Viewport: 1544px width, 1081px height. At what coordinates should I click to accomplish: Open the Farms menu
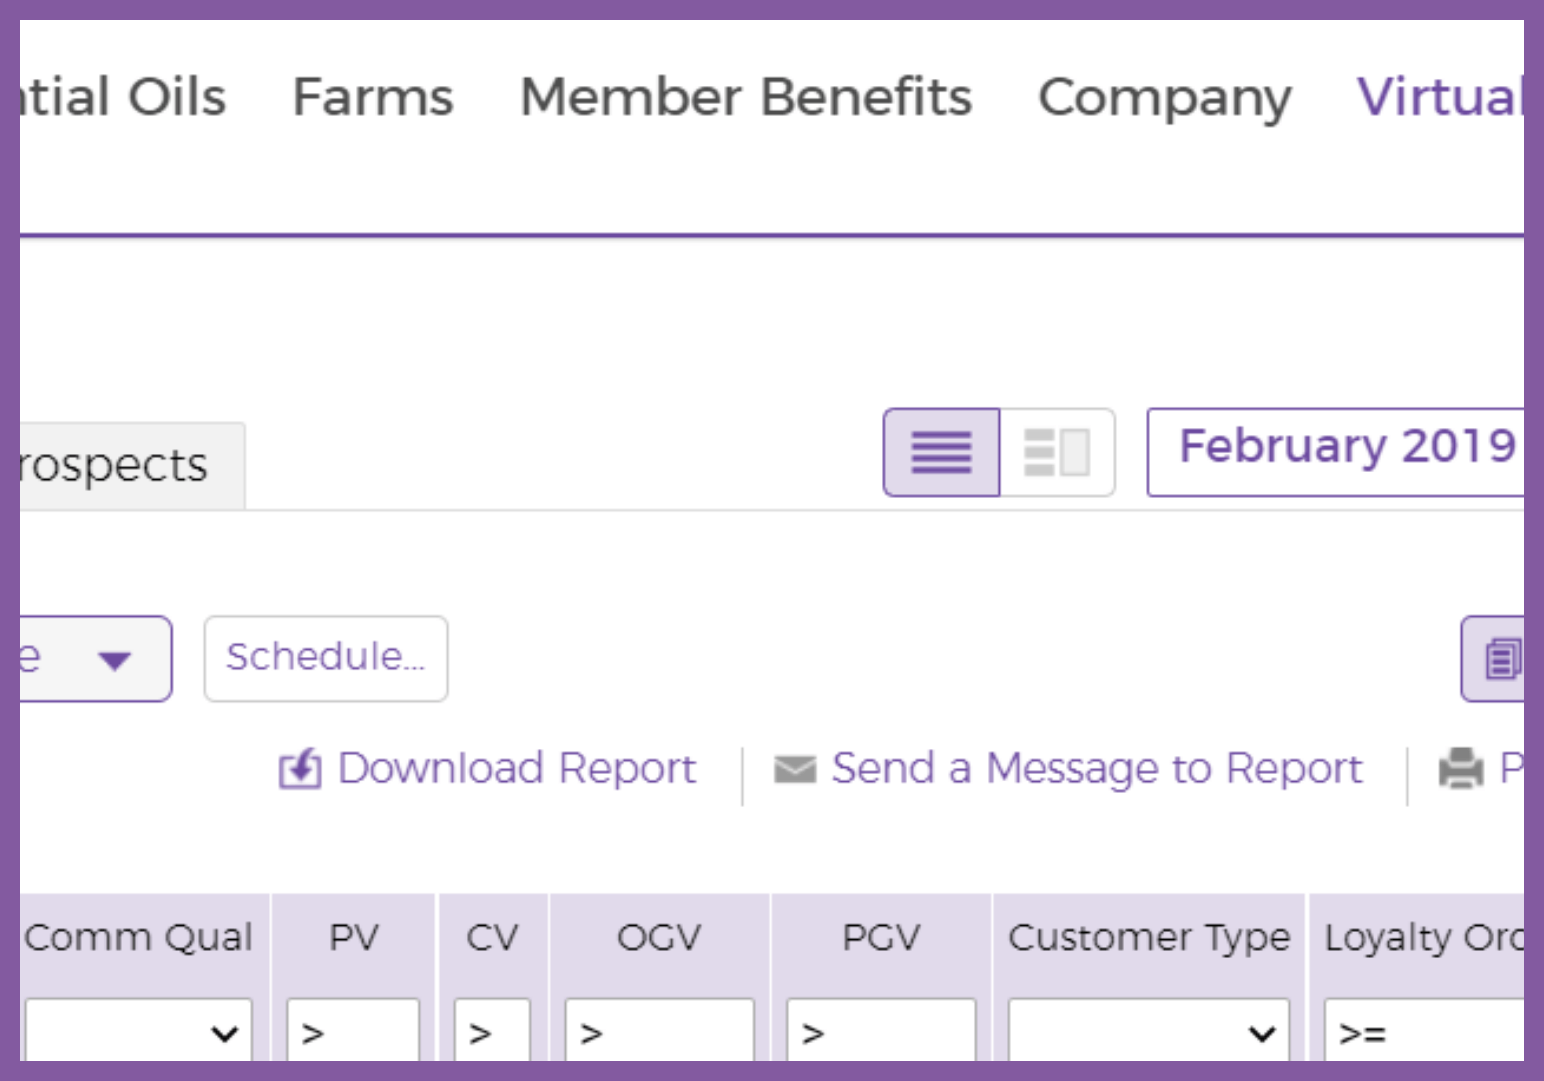tap(373, 97)
